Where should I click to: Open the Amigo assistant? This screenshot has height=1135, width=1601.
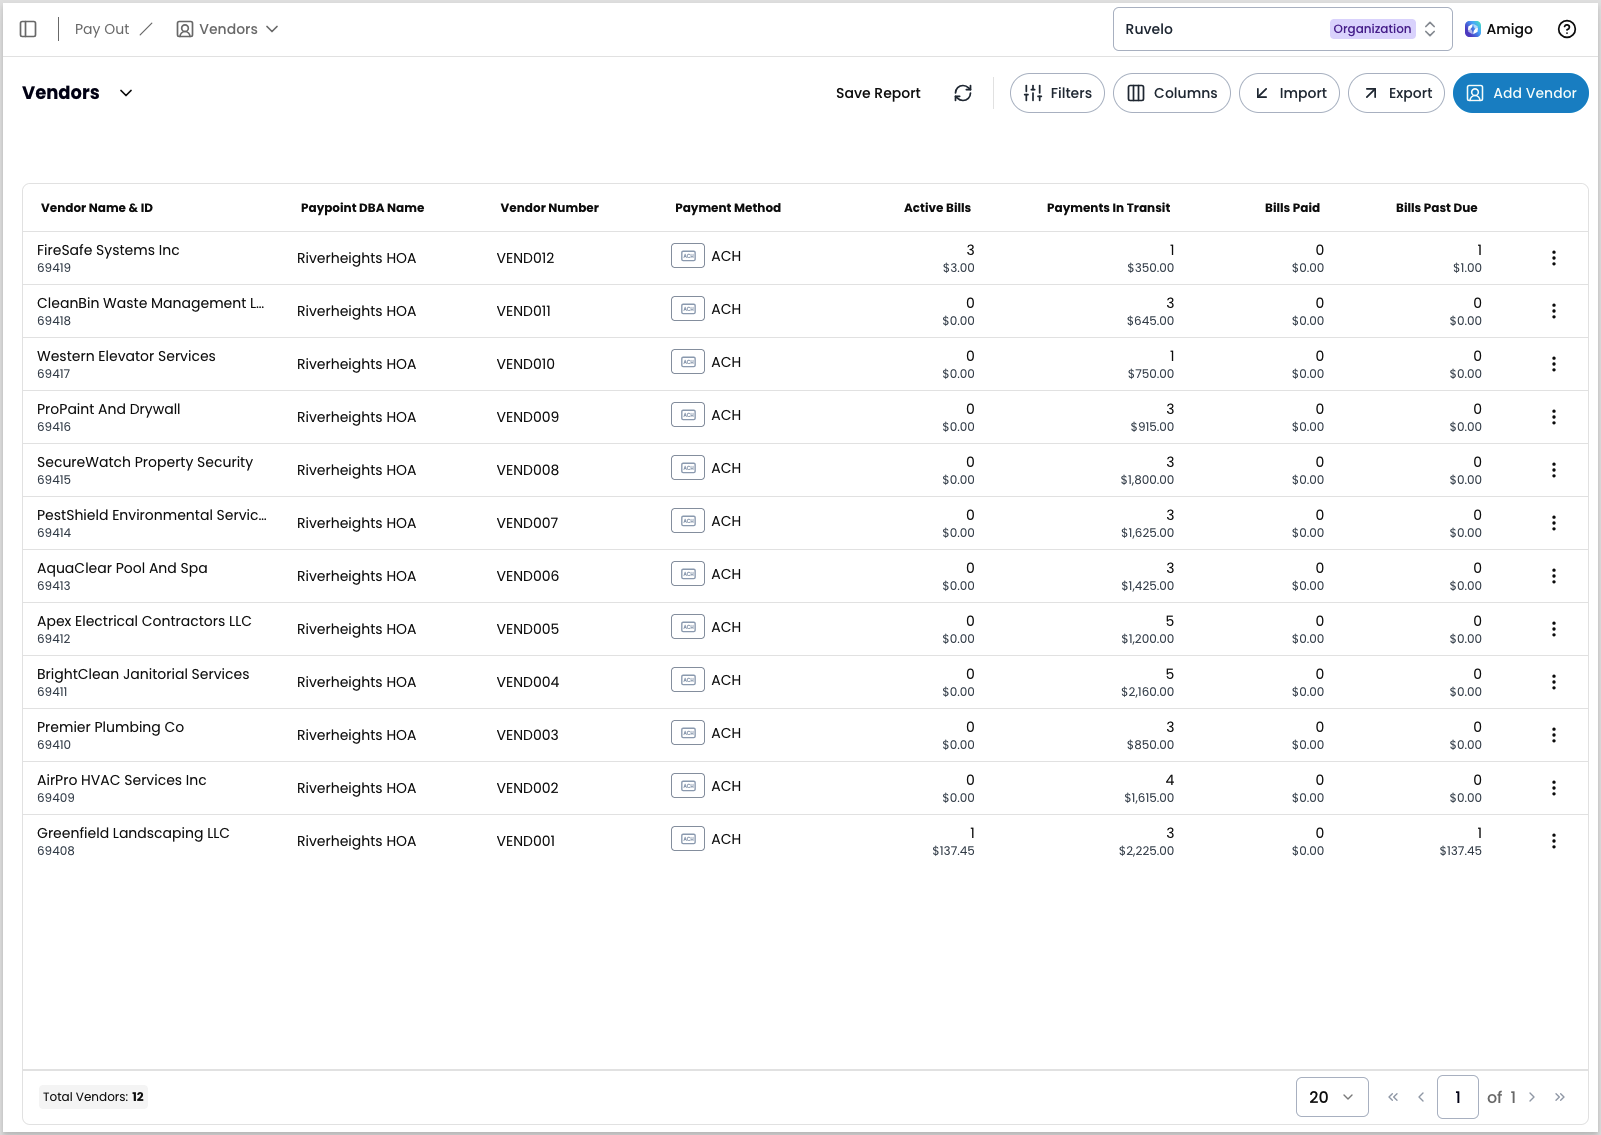point(1499,29)
